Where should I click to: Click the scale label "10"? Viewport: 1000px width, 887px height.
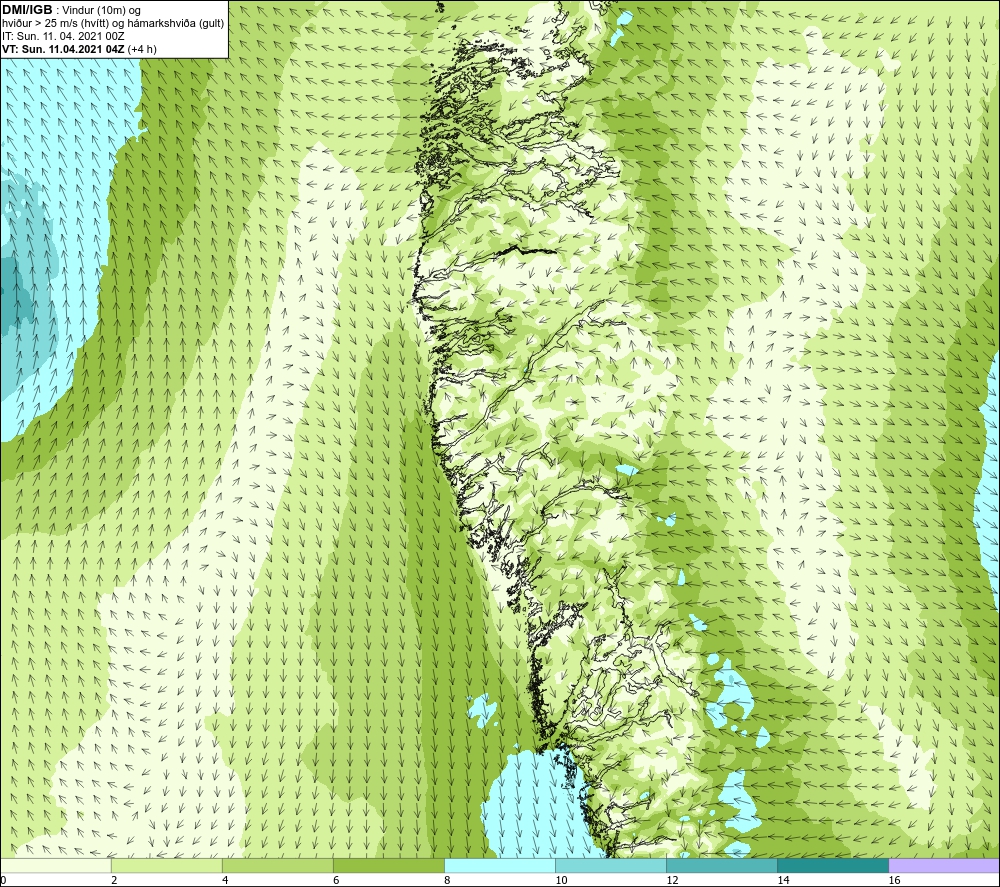[561, 881]
